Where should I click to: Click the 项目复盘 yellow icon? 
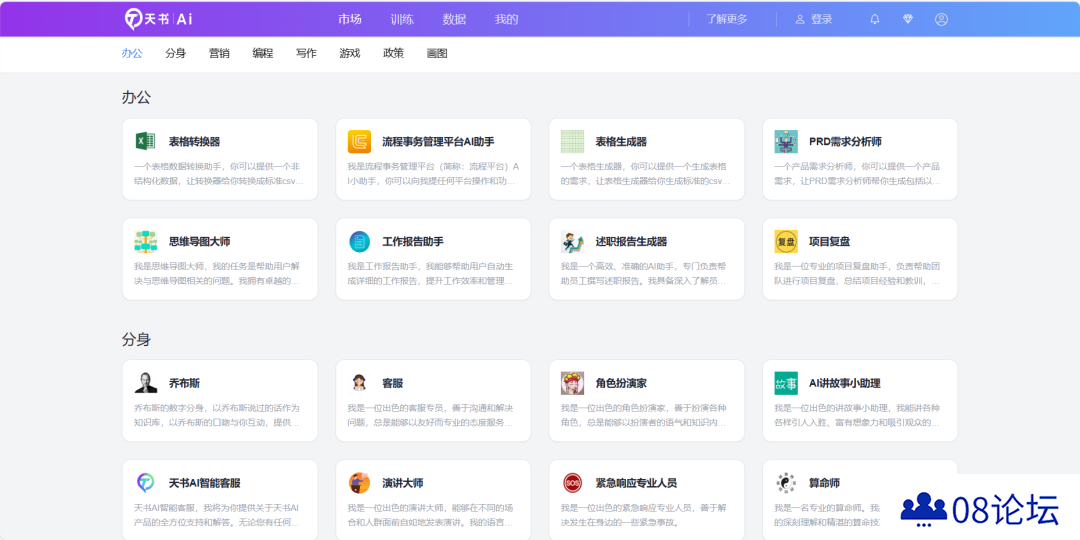(786, 241)
